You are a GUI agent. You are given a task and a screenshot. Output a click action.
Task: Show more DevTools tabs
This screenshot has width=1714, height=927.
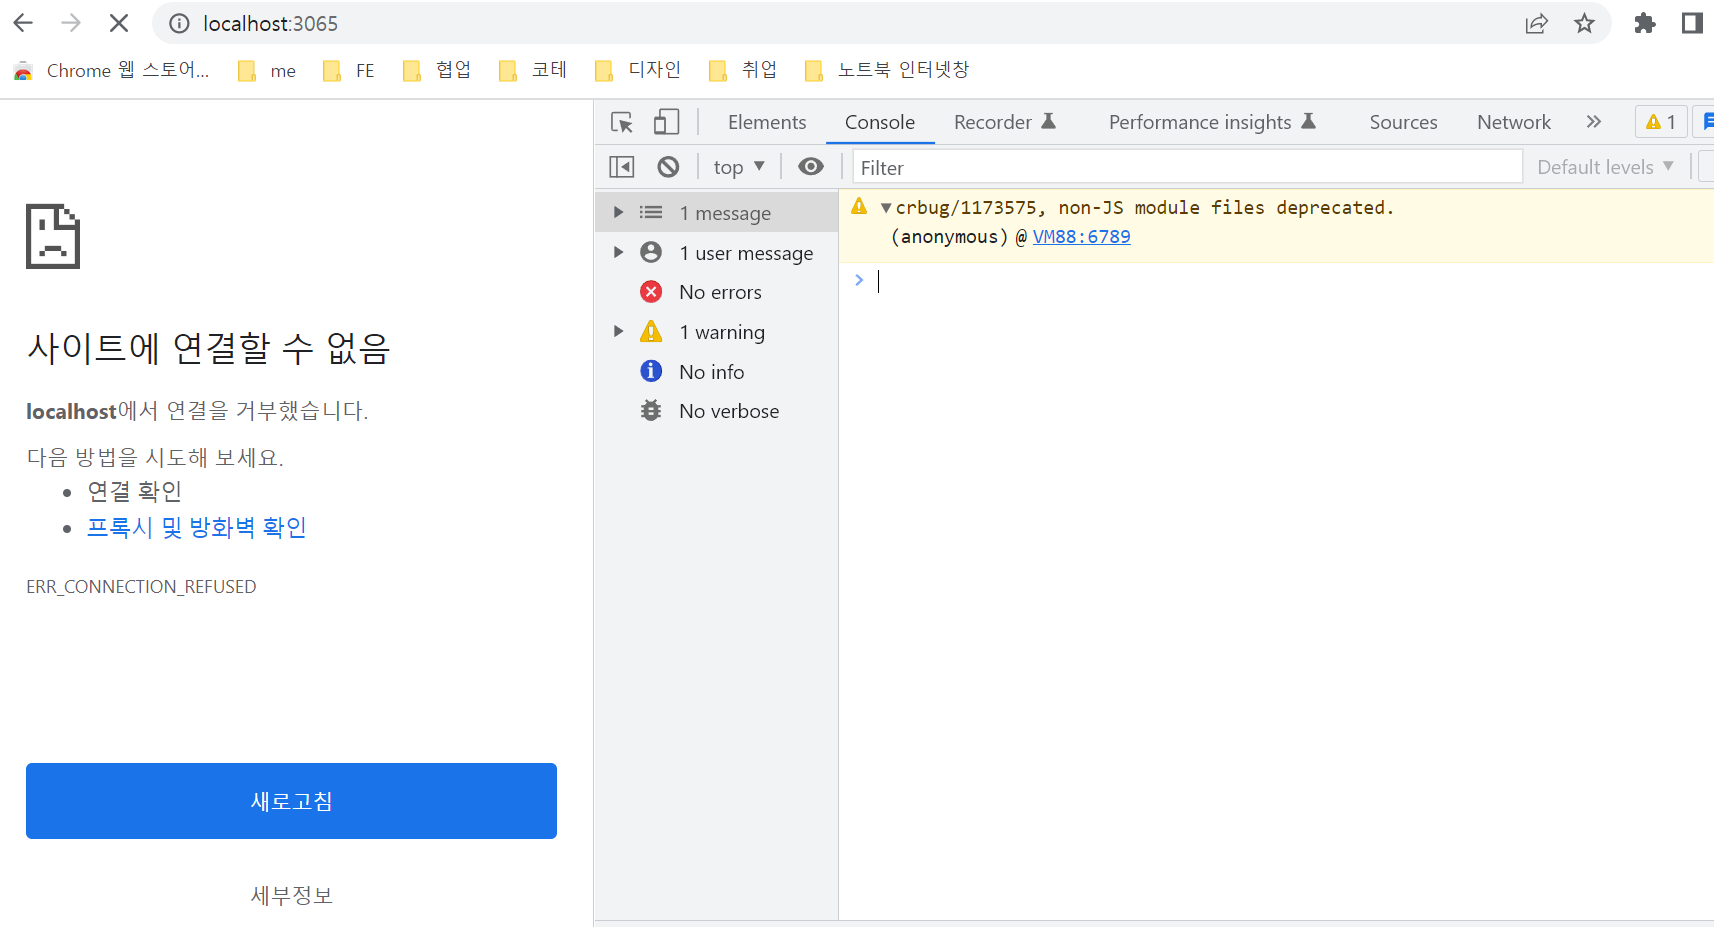(x=1594, y=122)
